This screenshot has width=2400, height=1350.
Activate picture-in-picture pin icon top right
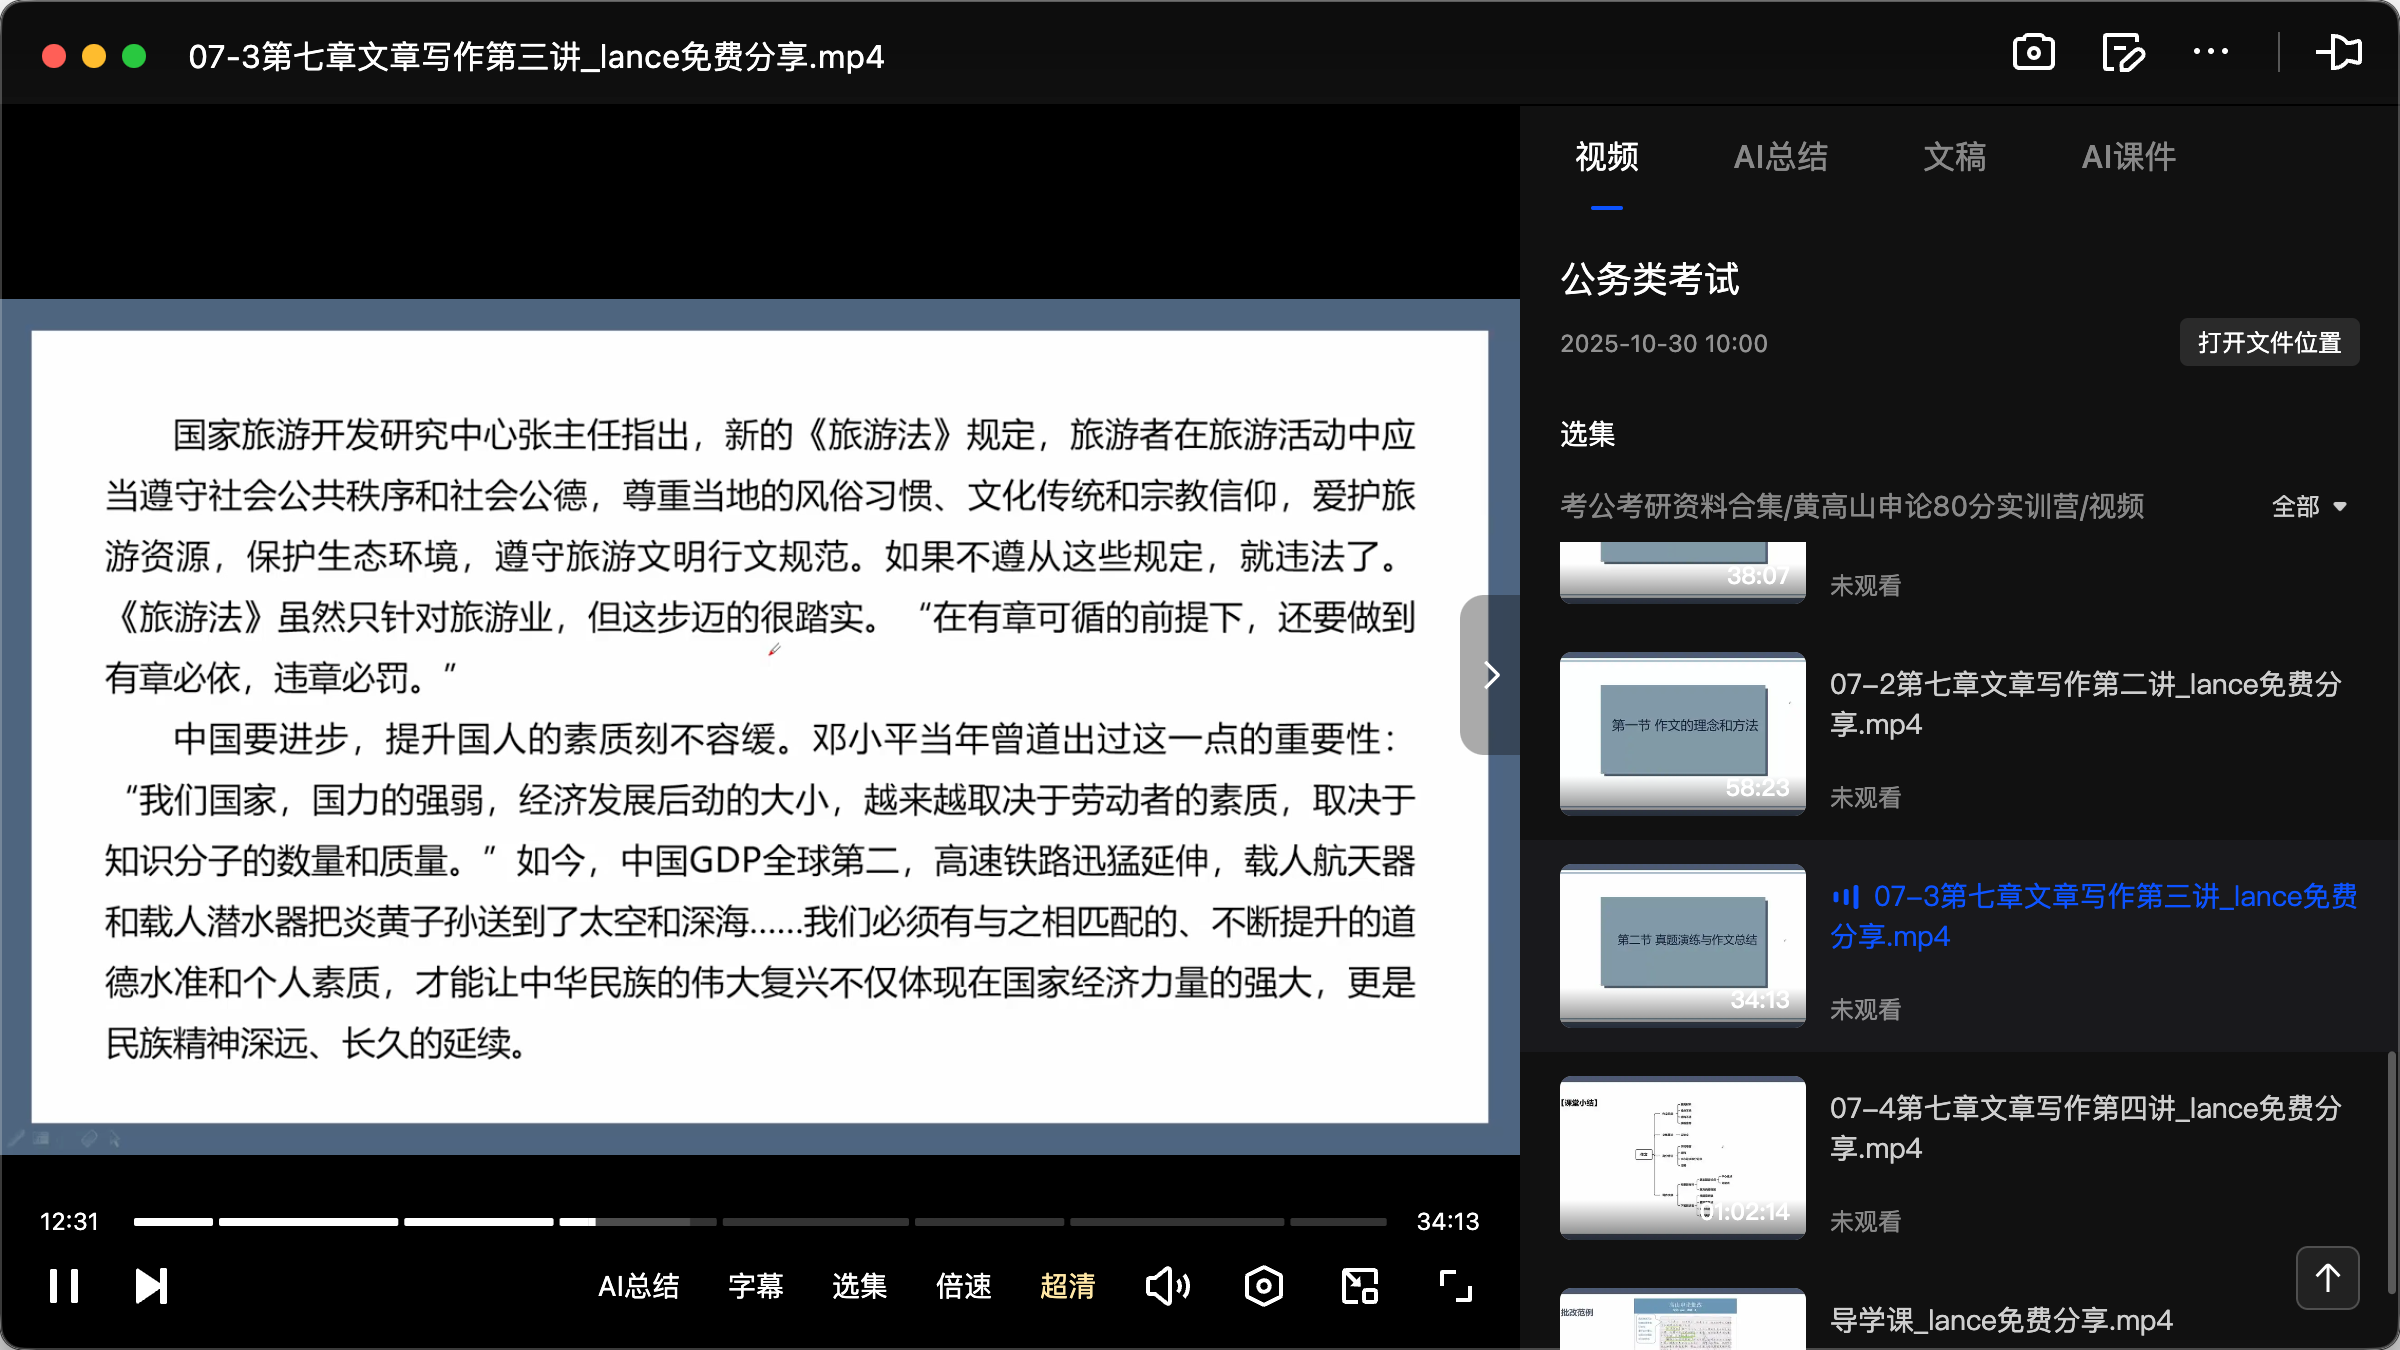click(2341, 53)
